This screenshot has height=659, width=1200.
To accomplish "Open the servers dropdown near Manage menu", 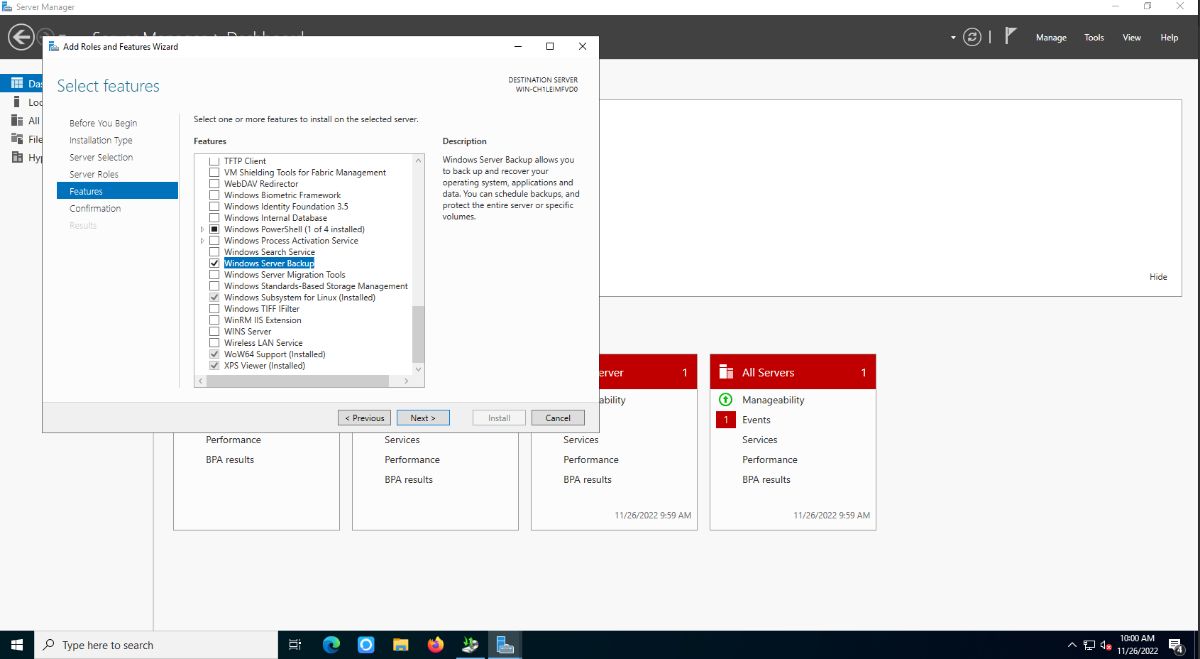I will [x=951, y=36].
